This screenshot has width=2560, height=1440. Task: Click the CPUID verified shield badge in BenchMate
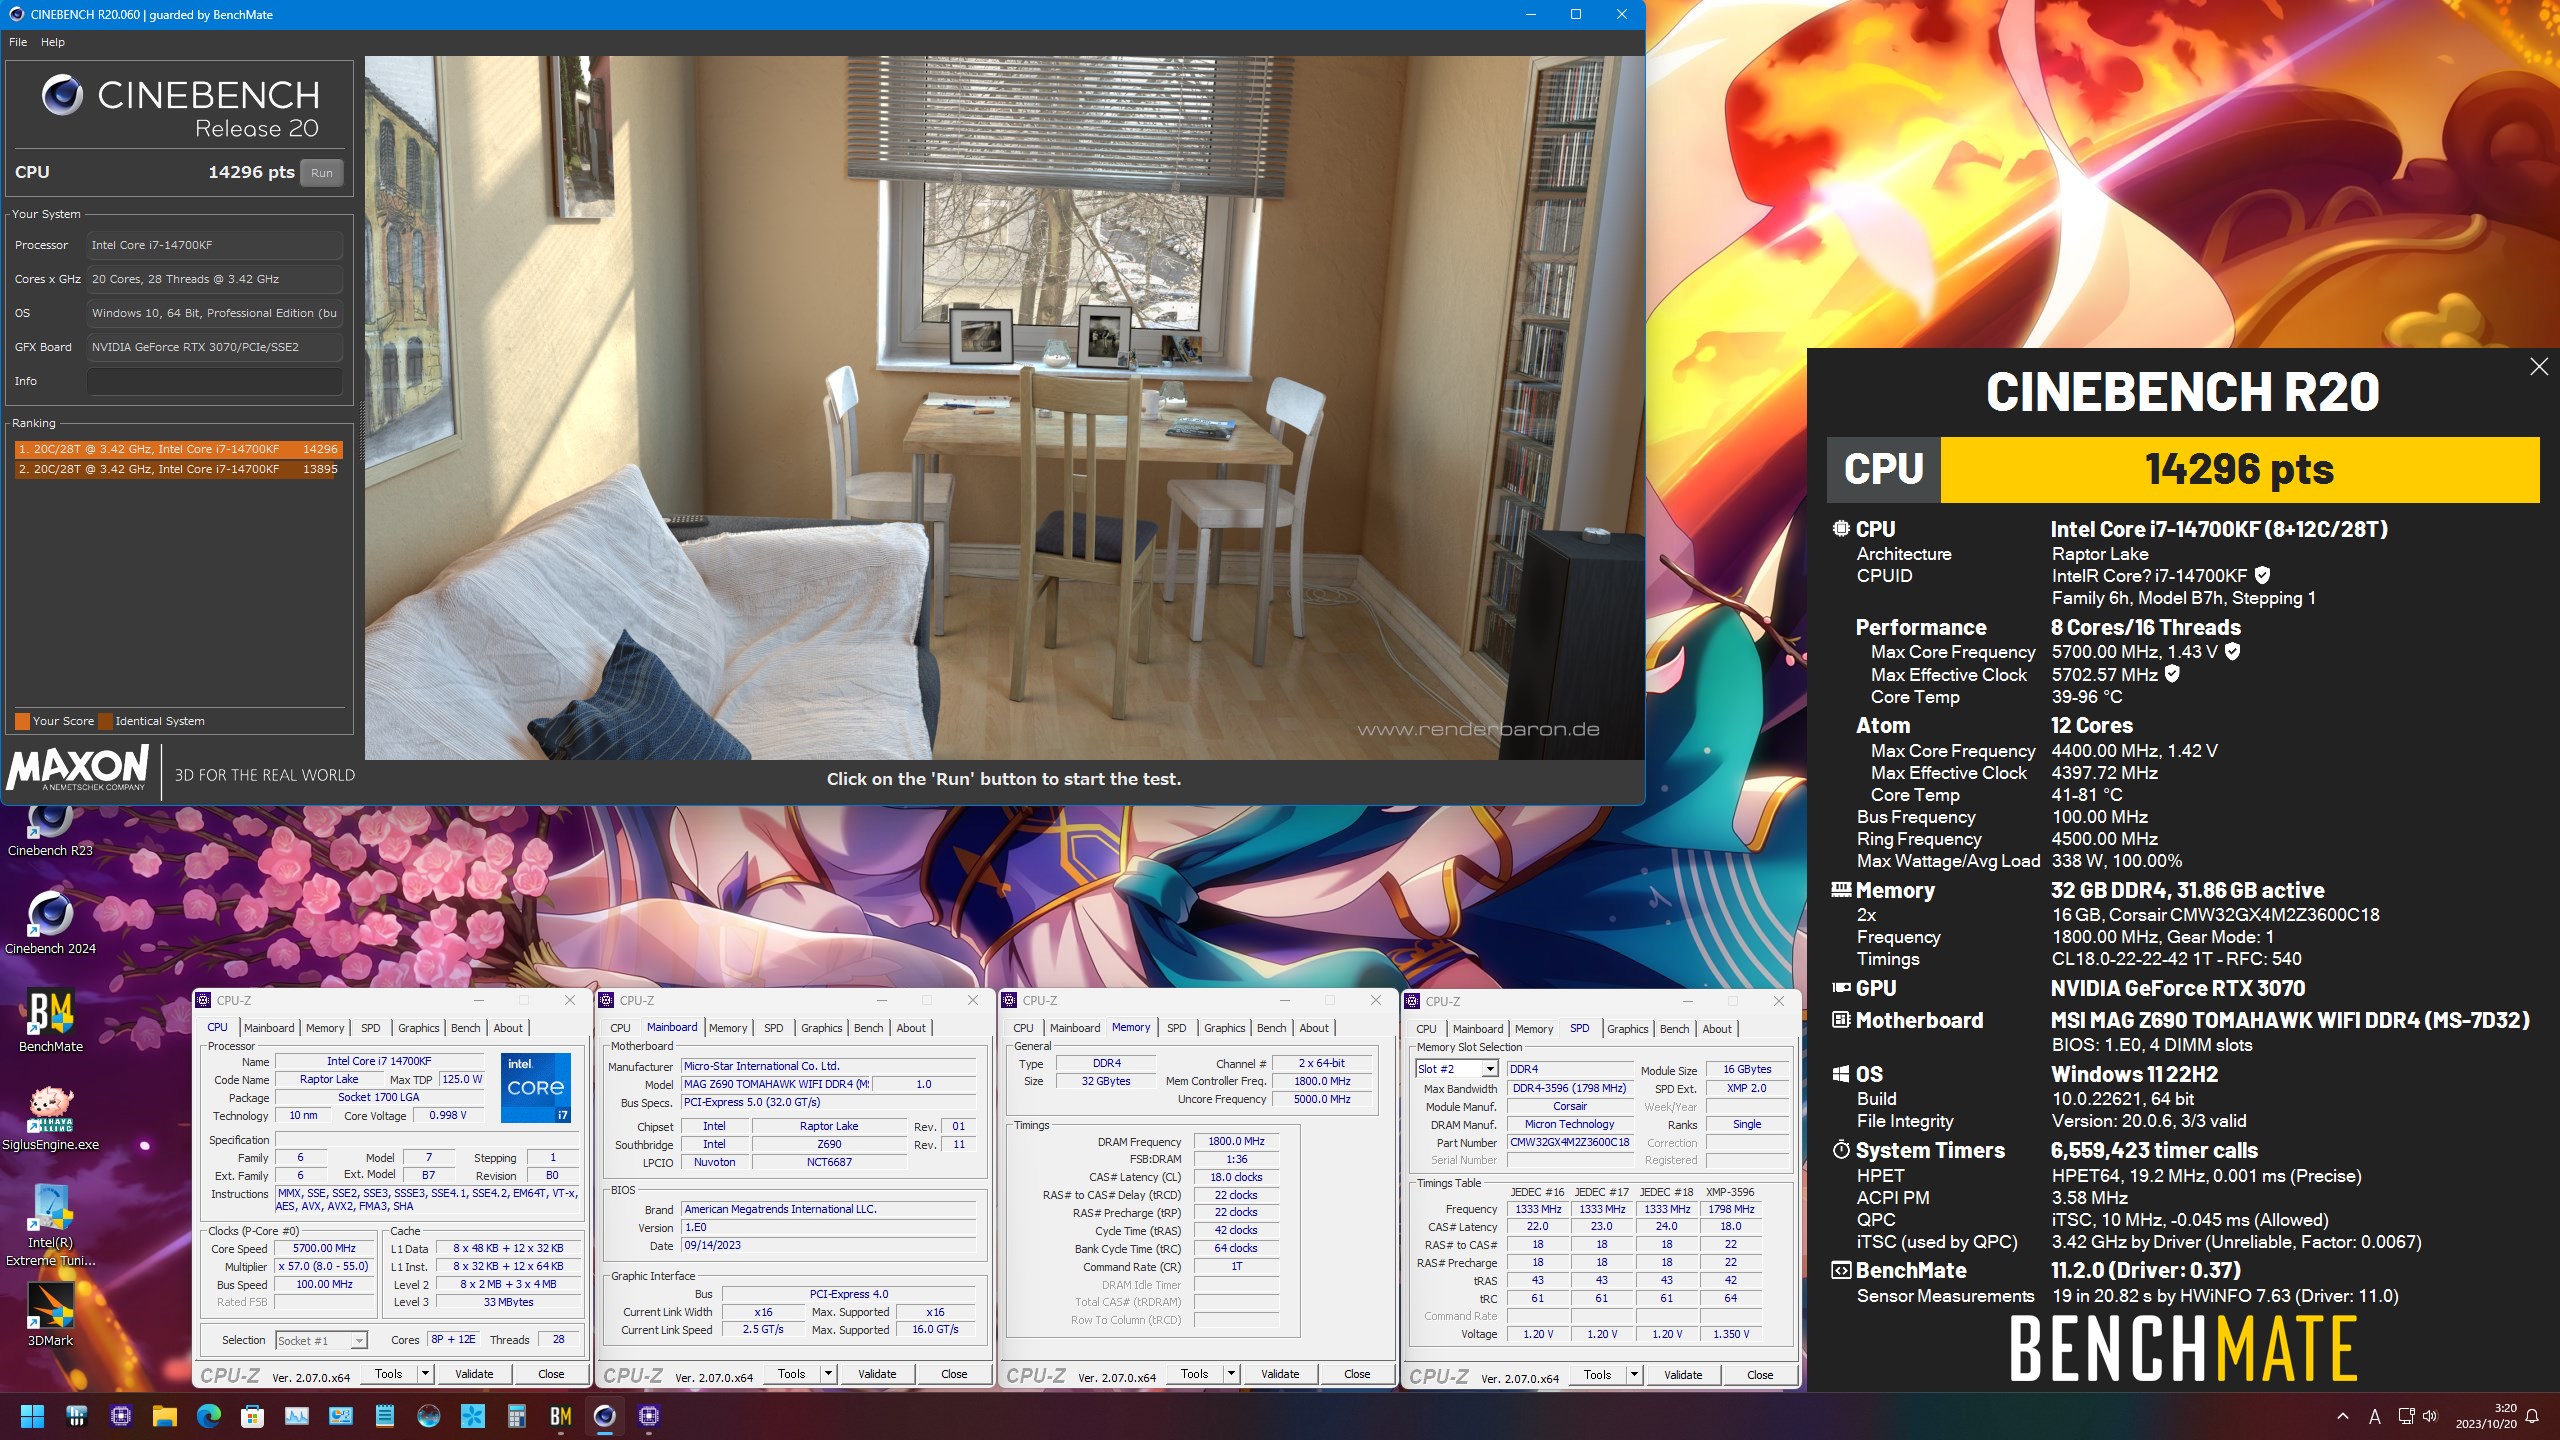click(x=2262, y=575)
